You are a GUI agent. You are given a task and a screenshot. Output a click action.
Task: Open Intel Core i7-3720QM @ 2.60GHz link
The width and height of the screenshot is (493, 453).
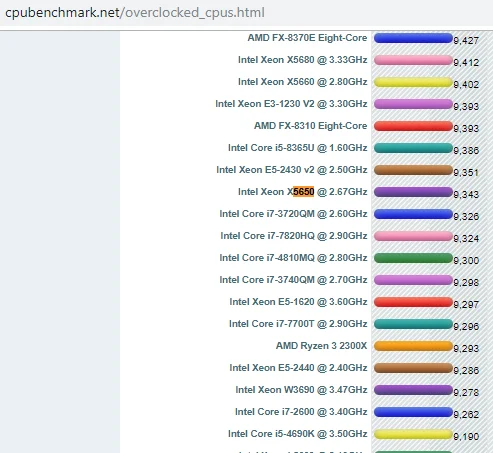[293, 214]
